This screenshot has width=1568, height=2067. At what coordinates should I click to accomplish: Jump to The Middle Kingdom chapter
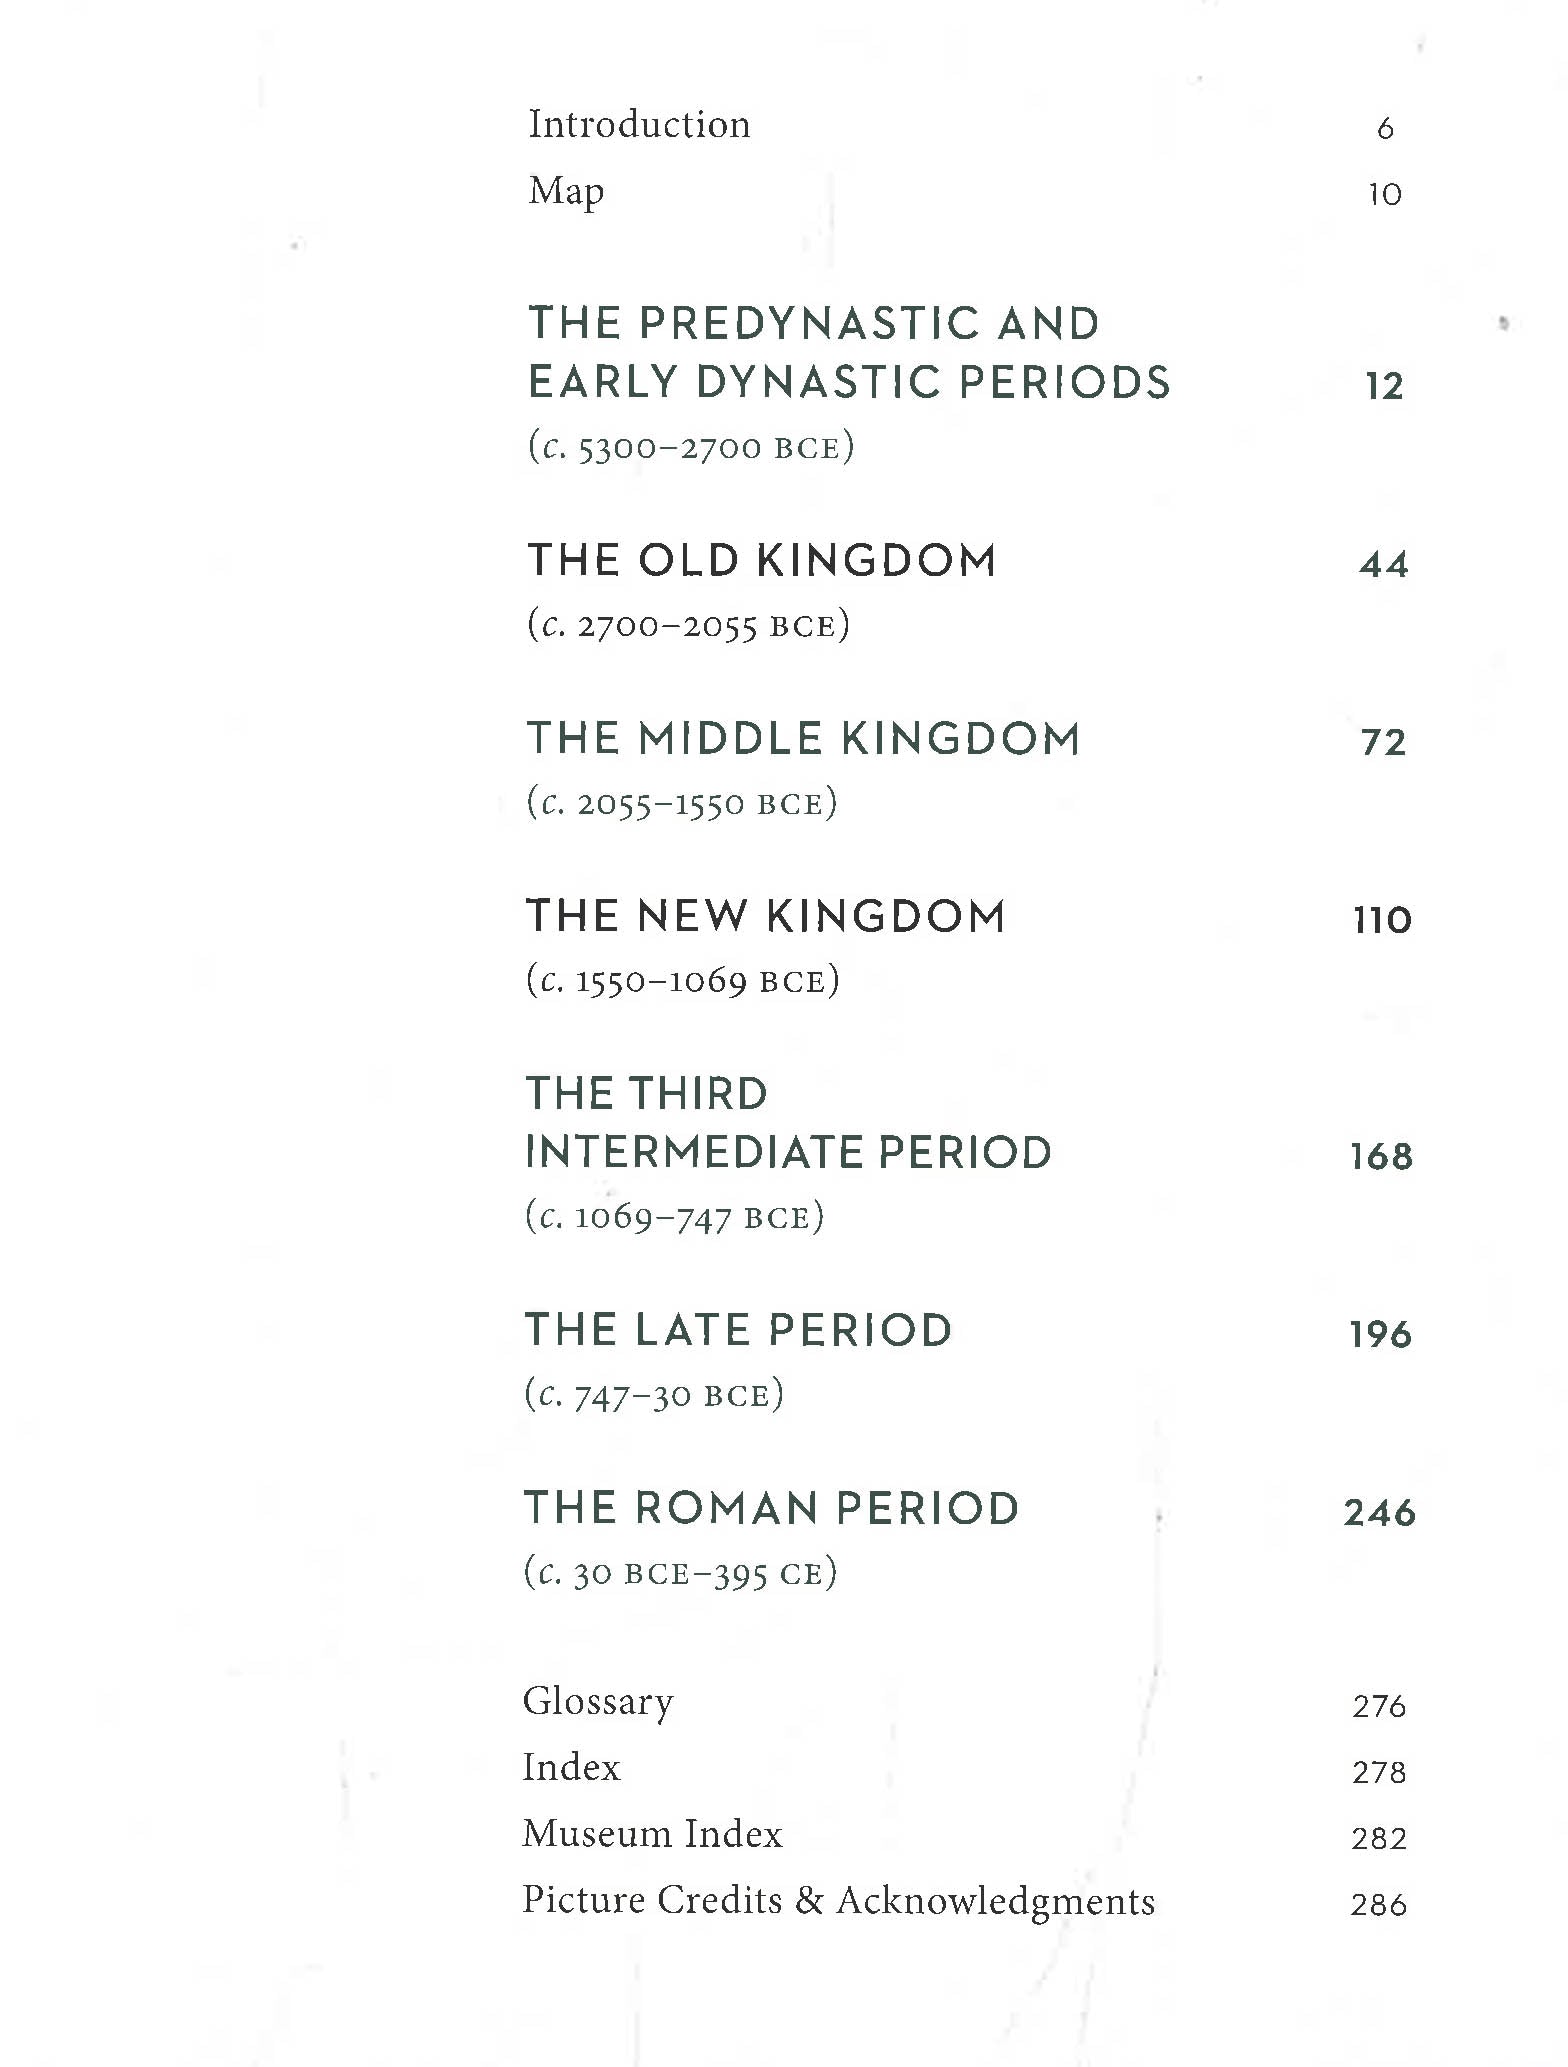click(x=803, y=739)
